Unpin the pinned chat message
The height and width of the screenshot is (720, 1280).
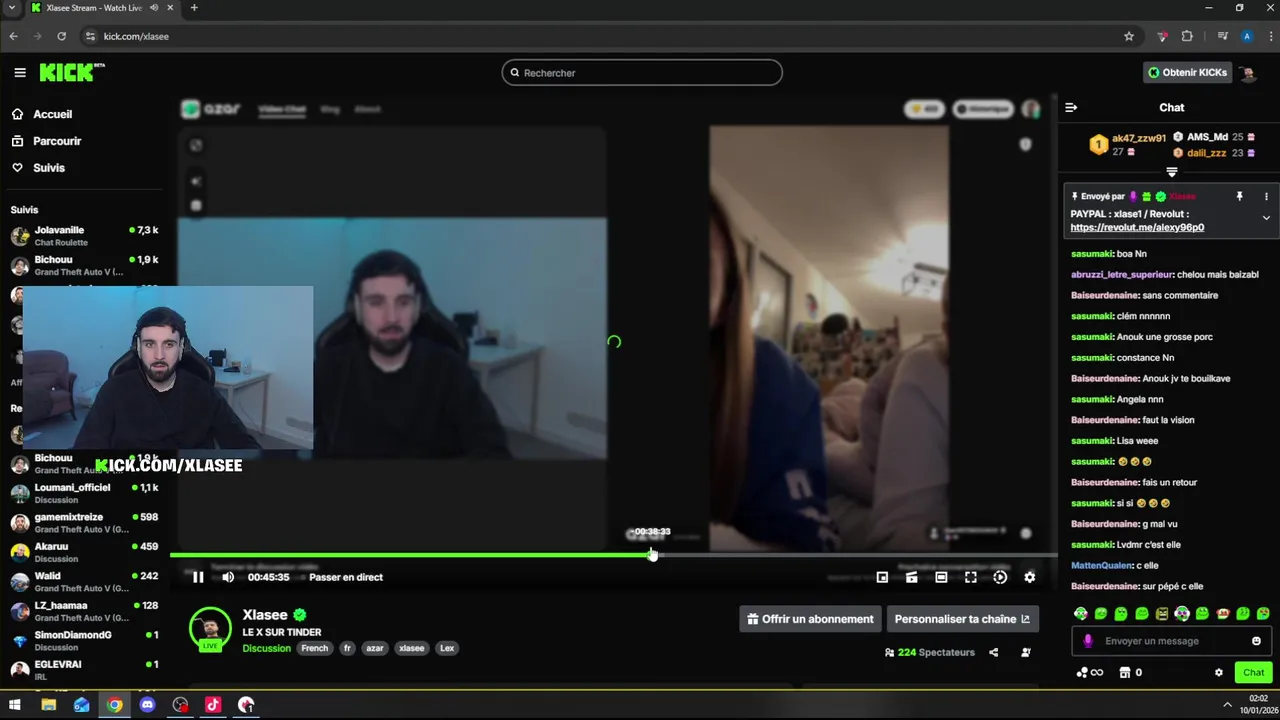[x=1239, y=197]
